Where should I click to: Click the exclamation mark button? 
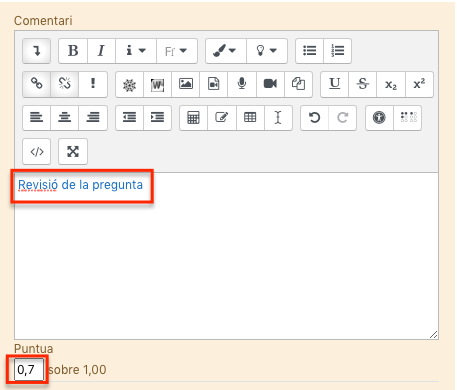click(93, 84)
